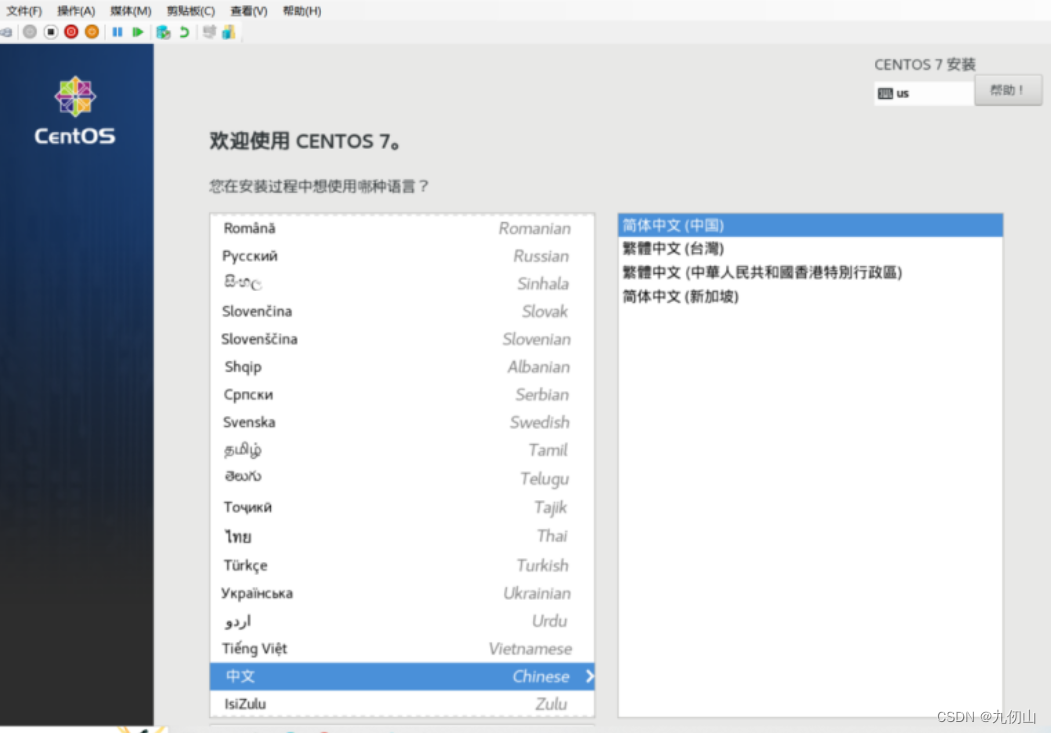Screen dimensions: 1051x733
Task: Choose Српски Serbian language
Action: click(402, 395)
